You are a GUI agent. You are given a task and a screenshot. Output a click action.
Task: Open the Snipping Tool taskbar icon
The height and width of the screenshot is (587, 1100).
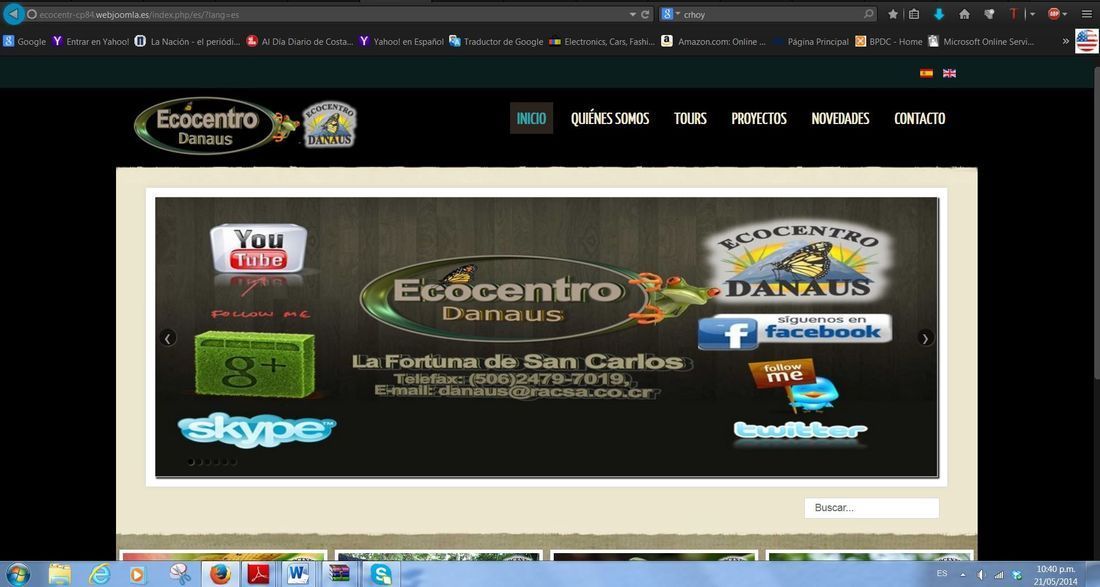tap(180, 574)
